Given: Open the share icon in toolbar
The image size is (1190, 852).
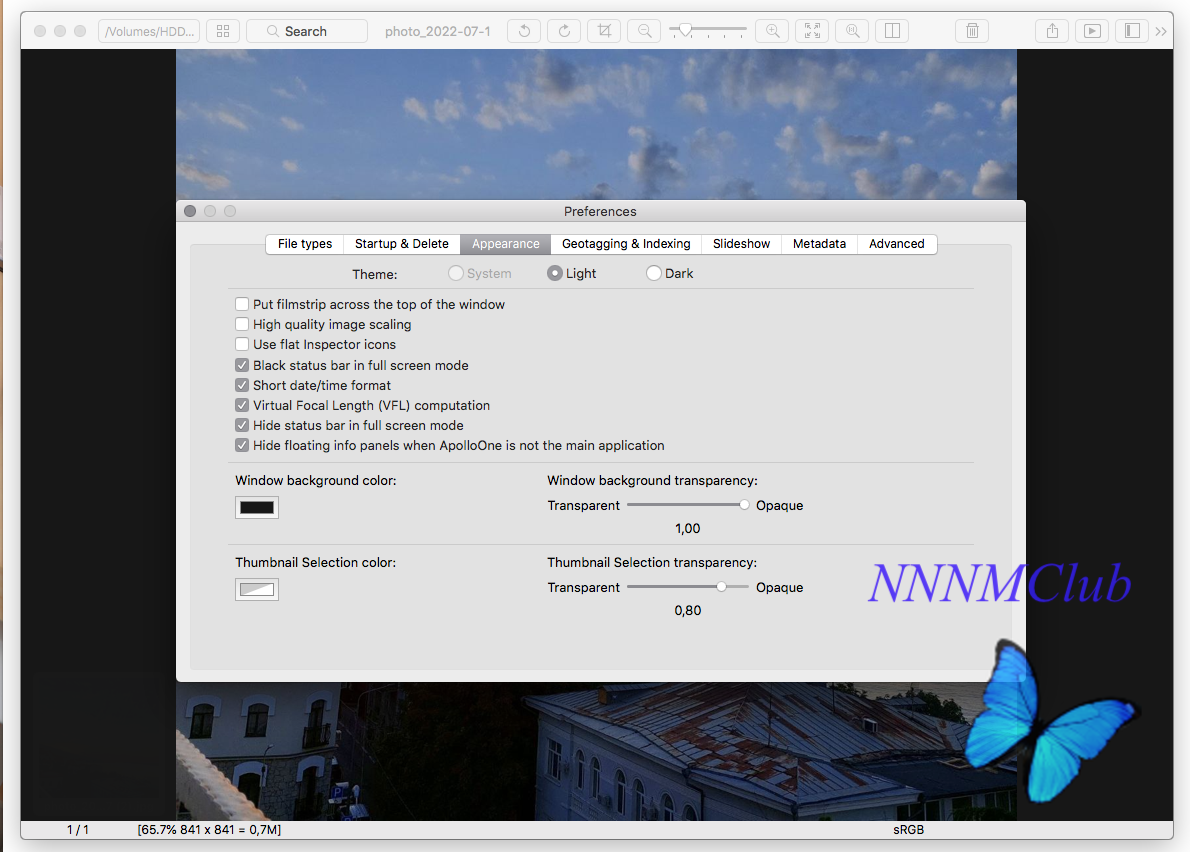Looking at the screenshot, I should click(1052, 31).
